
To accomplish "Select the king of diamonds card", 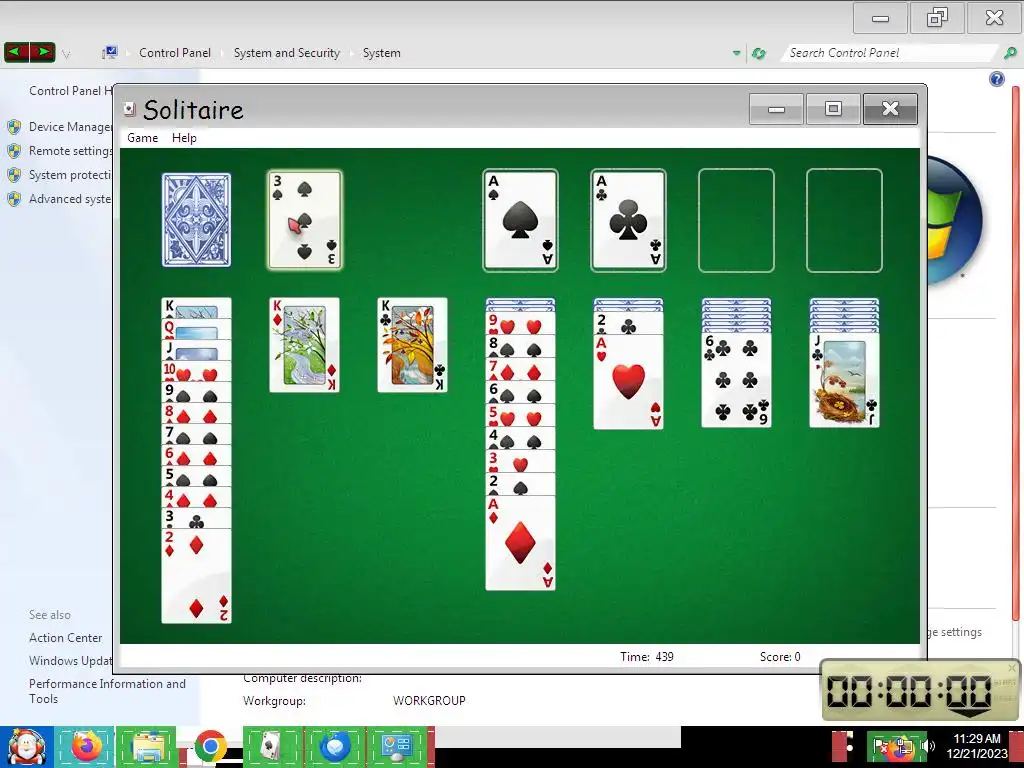I will [304, 345].
